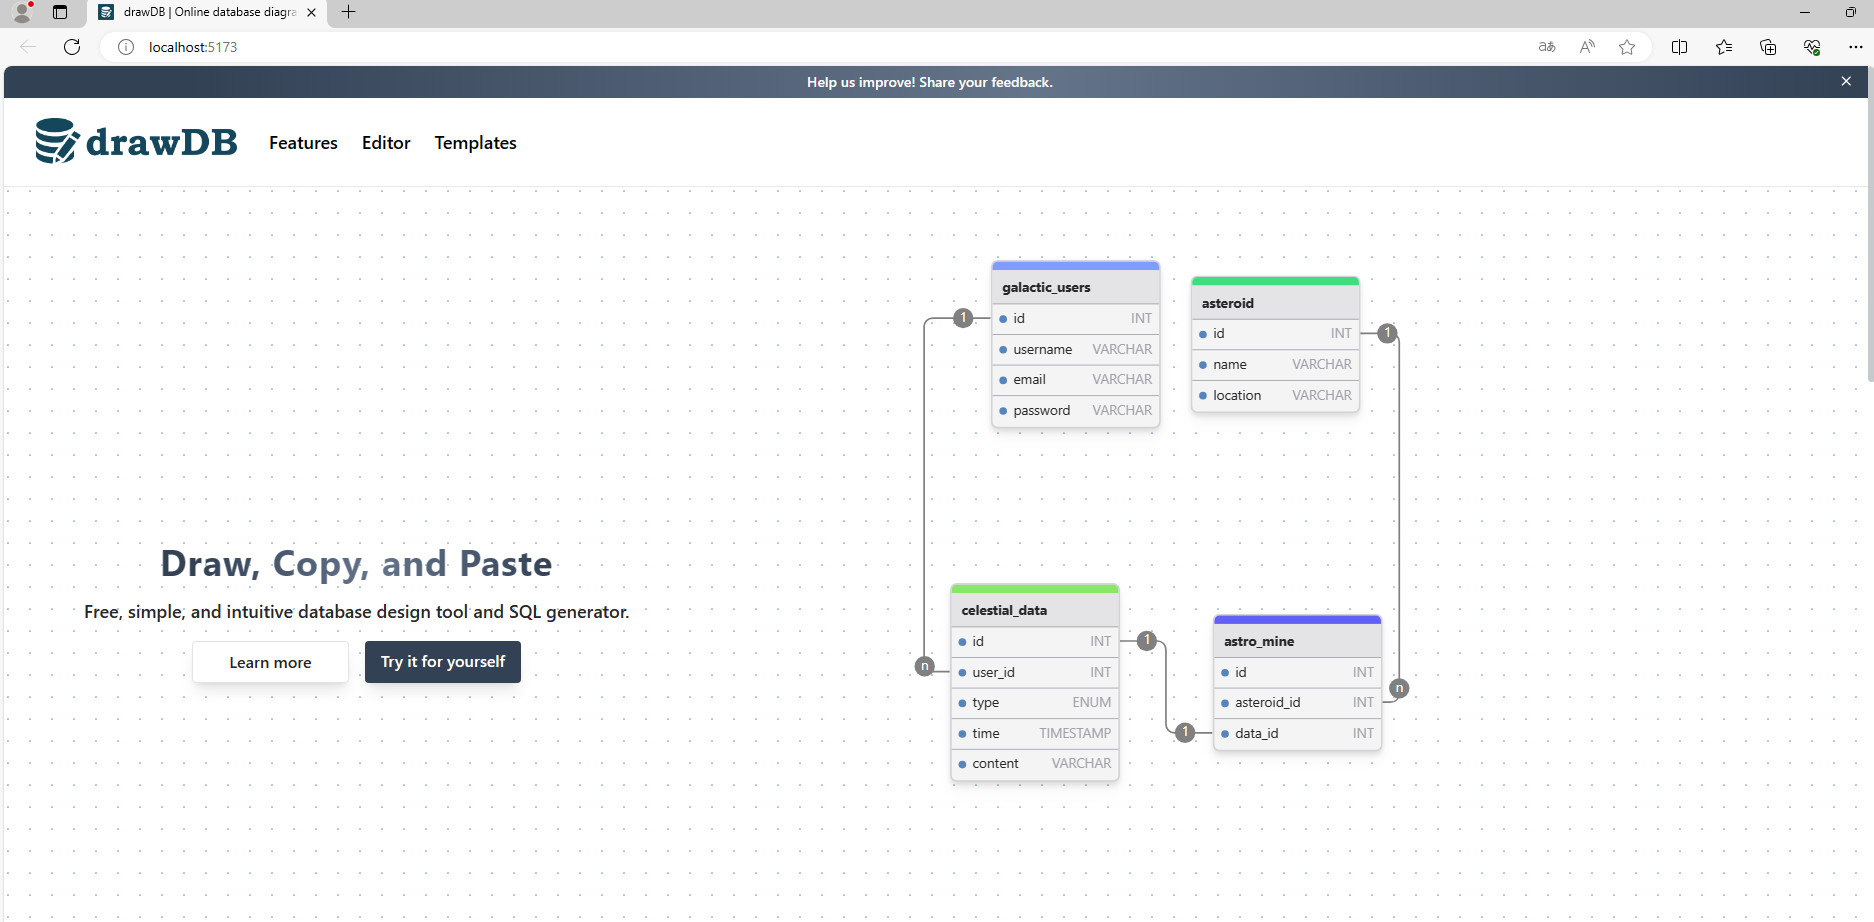The width and height of the screenshot is (1874, 922).
Task: Close the drawDB browser tab
Action: [312, 12]
